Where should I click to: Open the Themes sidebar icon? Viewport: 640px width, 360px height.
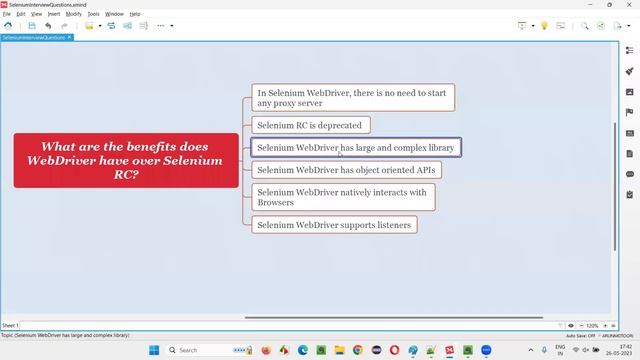pos(630,133)
